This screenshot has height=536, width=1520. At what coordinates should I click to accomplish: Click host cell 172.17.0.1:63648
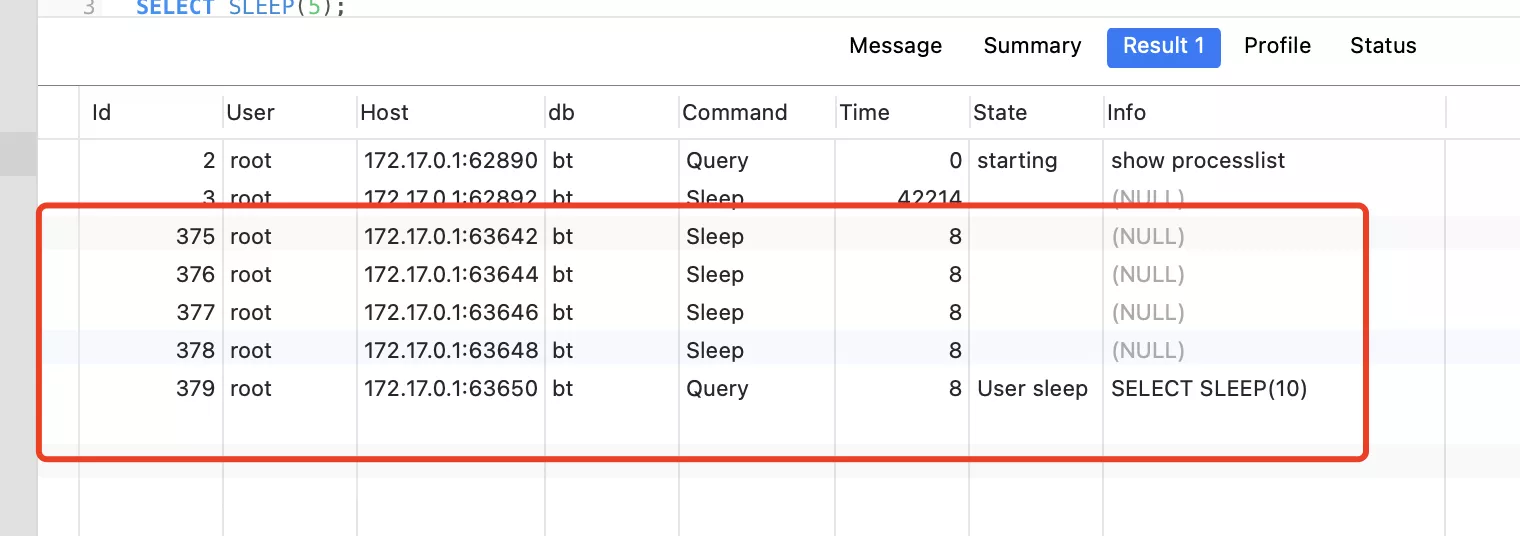(x=451, y=351)
